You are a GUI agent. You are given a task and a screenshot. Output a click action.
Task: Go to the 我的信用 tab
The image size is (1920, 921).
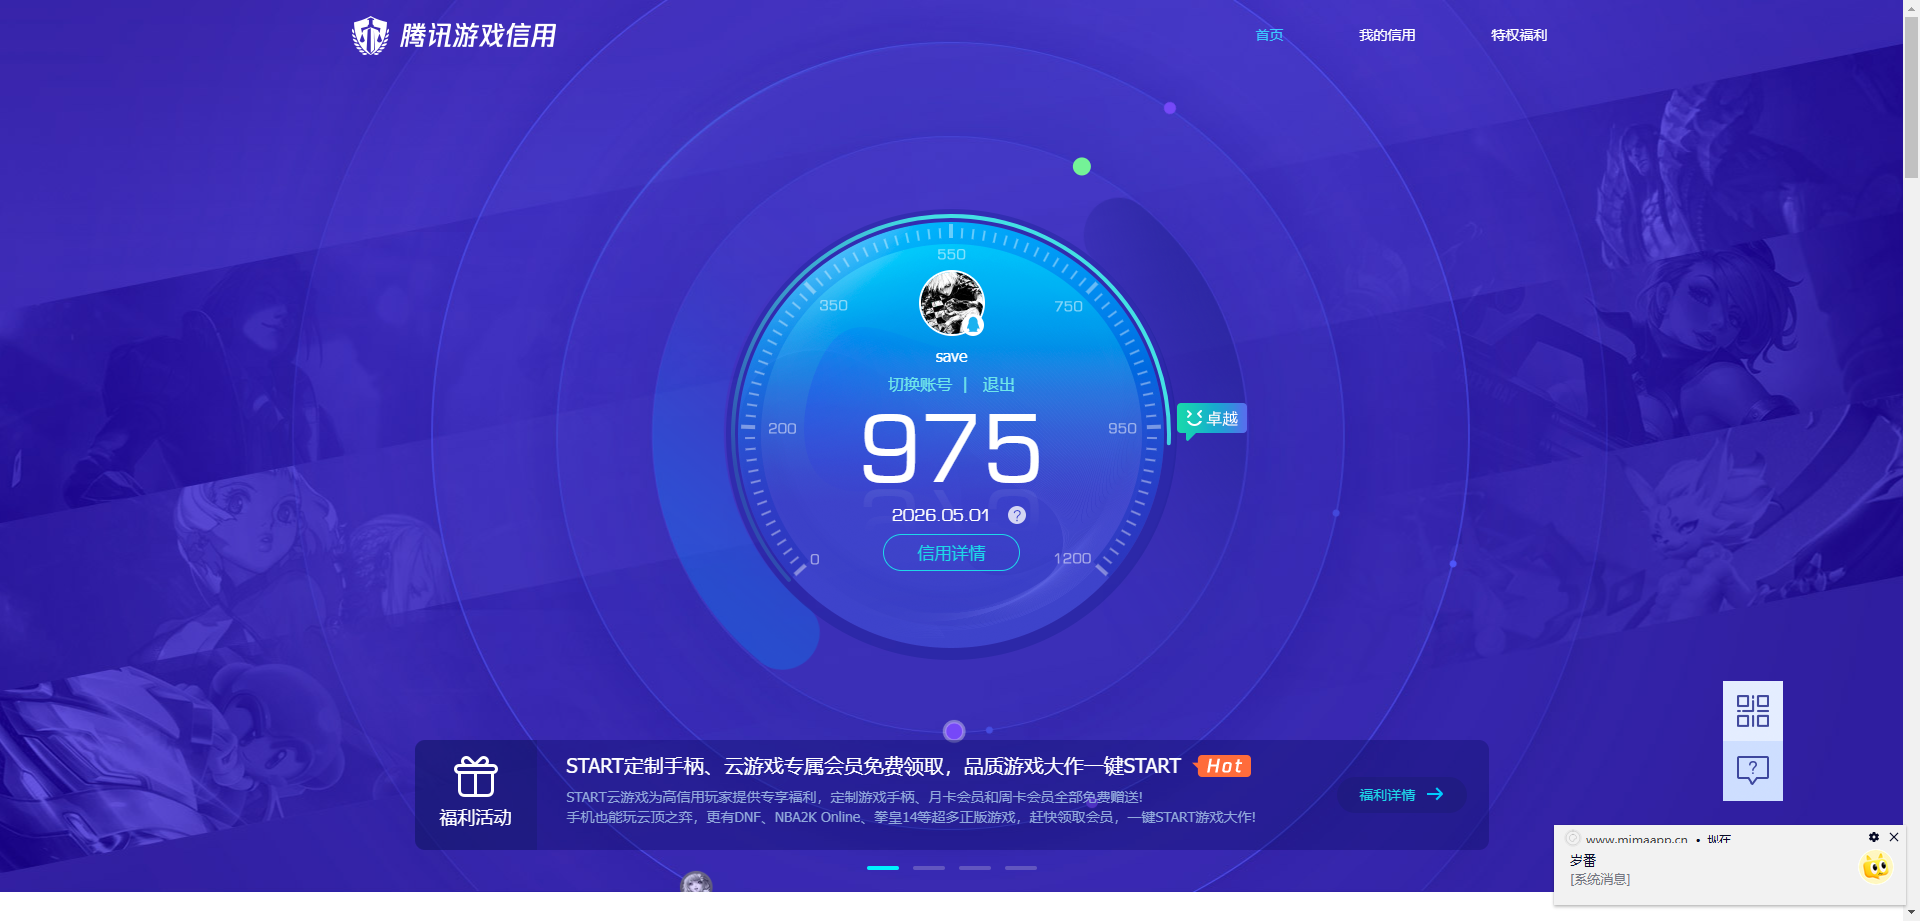tap(1387, 35)
